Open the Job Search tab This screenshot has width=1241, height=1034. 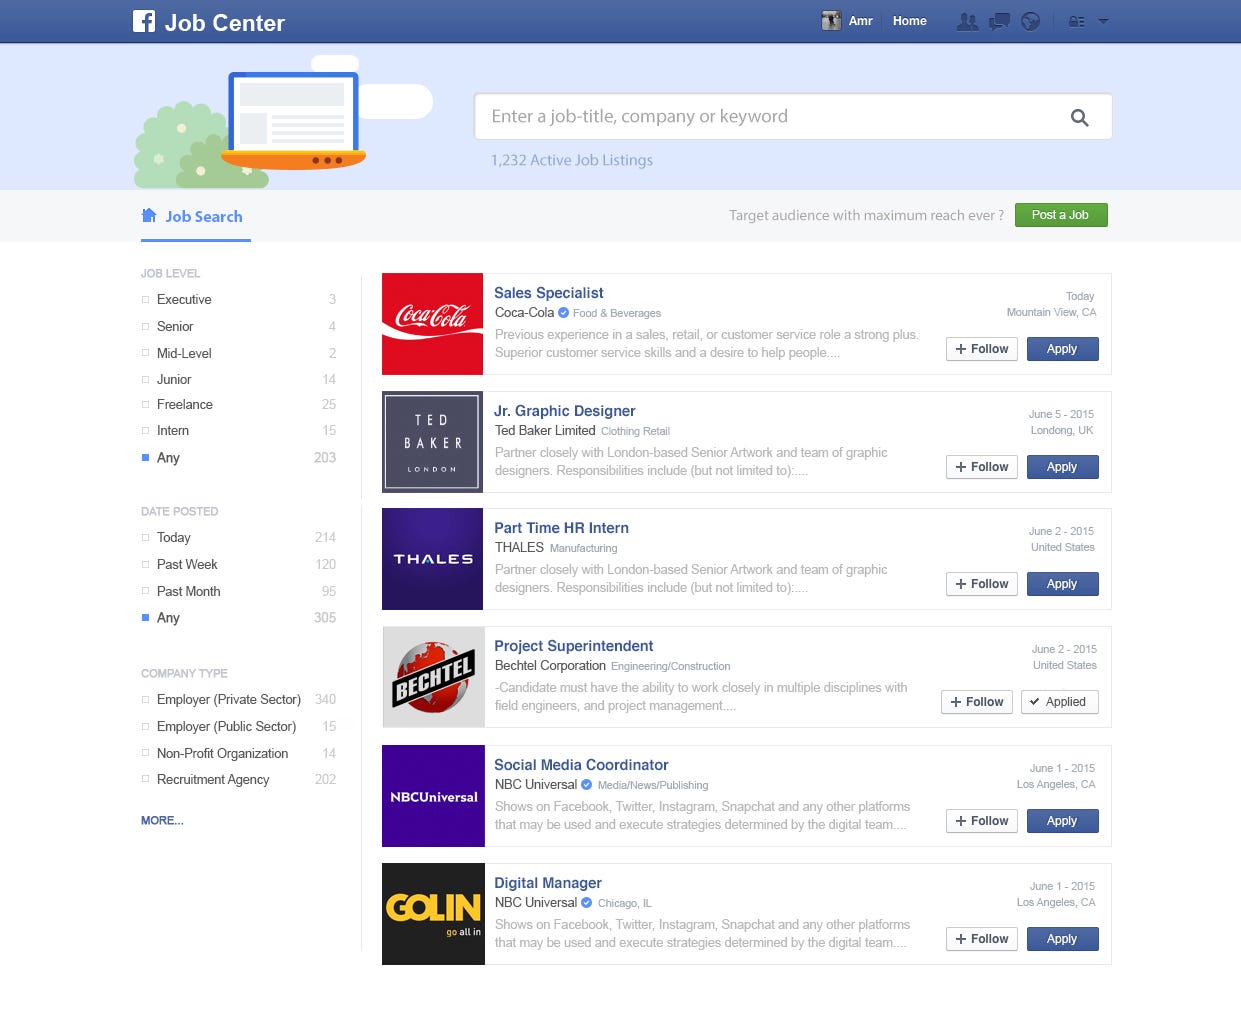(x=196, y=216)
